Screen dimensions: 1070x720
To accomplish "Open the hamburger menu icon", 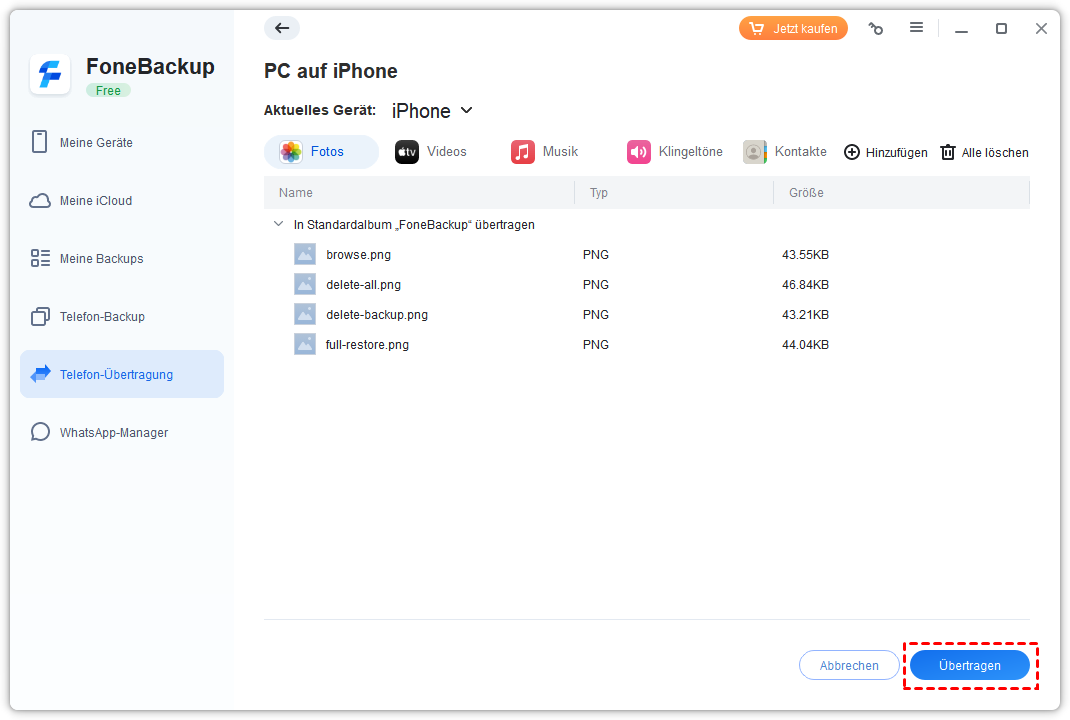I will [916, 28].
